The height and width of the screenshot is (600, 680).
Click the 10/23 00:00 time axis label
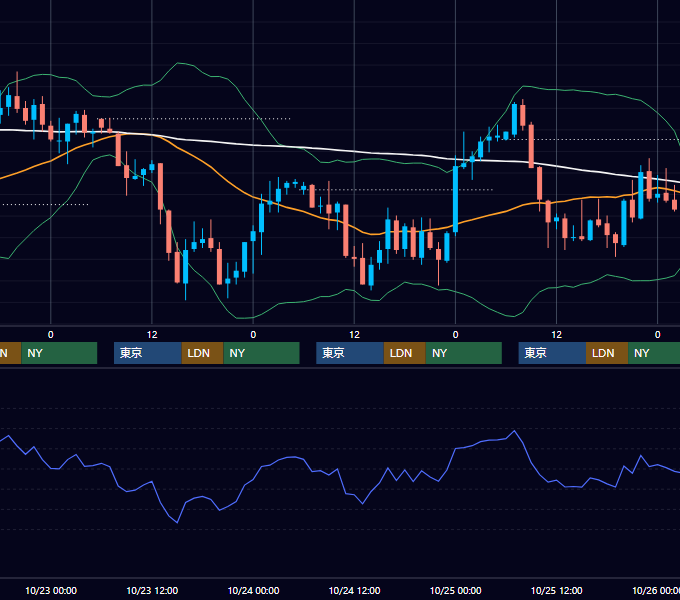[51, 590]
